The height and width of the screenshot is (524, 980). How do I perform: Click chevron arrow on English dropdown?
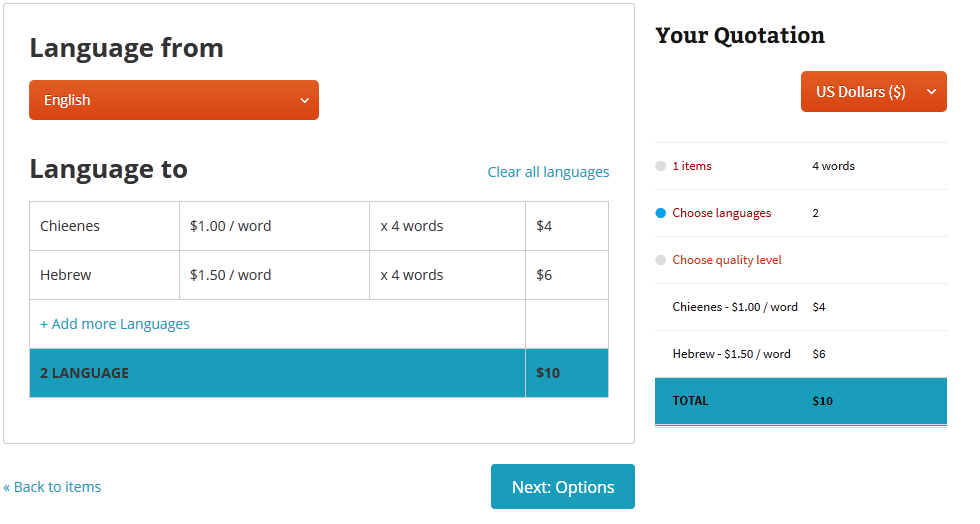(304, 100)
